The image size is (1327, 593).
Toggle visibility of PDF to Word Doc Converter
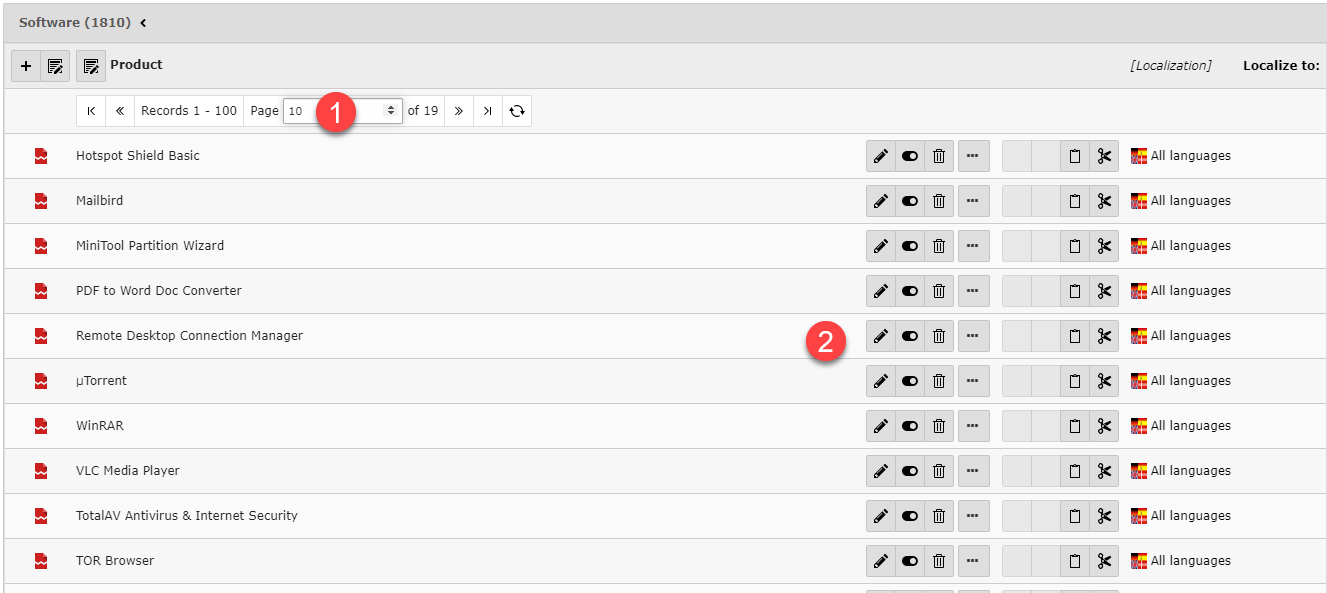pyautogui.click(x=910, y=291)
